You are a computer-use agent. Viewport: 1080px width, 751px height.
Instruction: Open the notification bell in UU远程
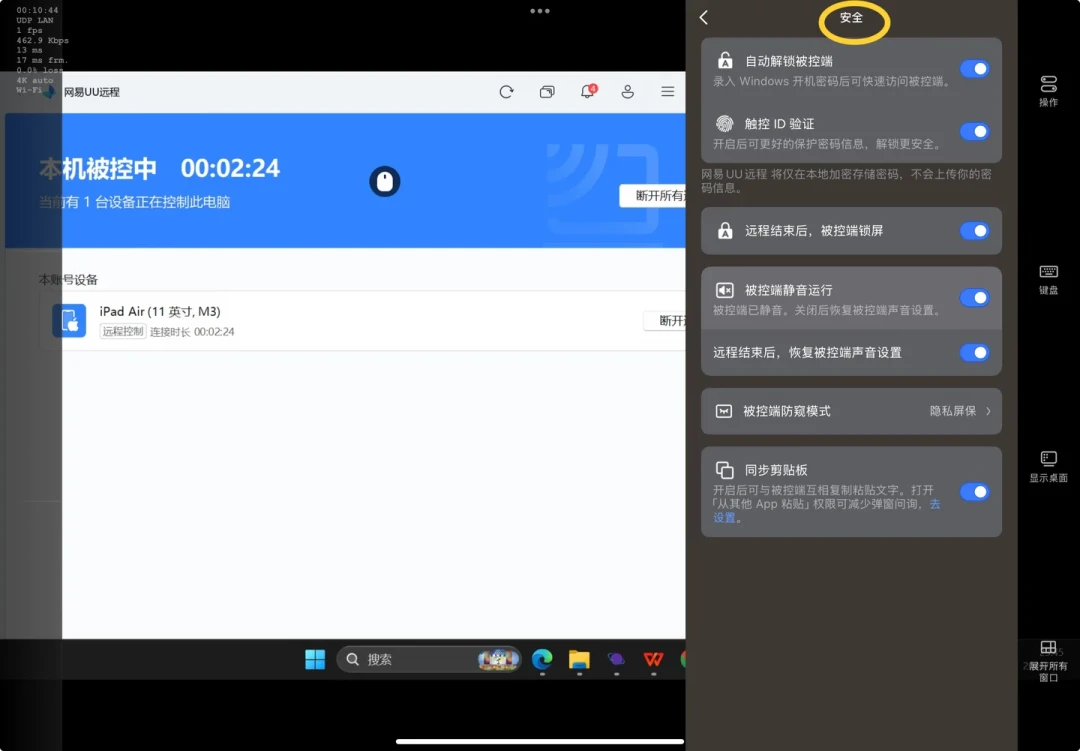pos(588,92)
